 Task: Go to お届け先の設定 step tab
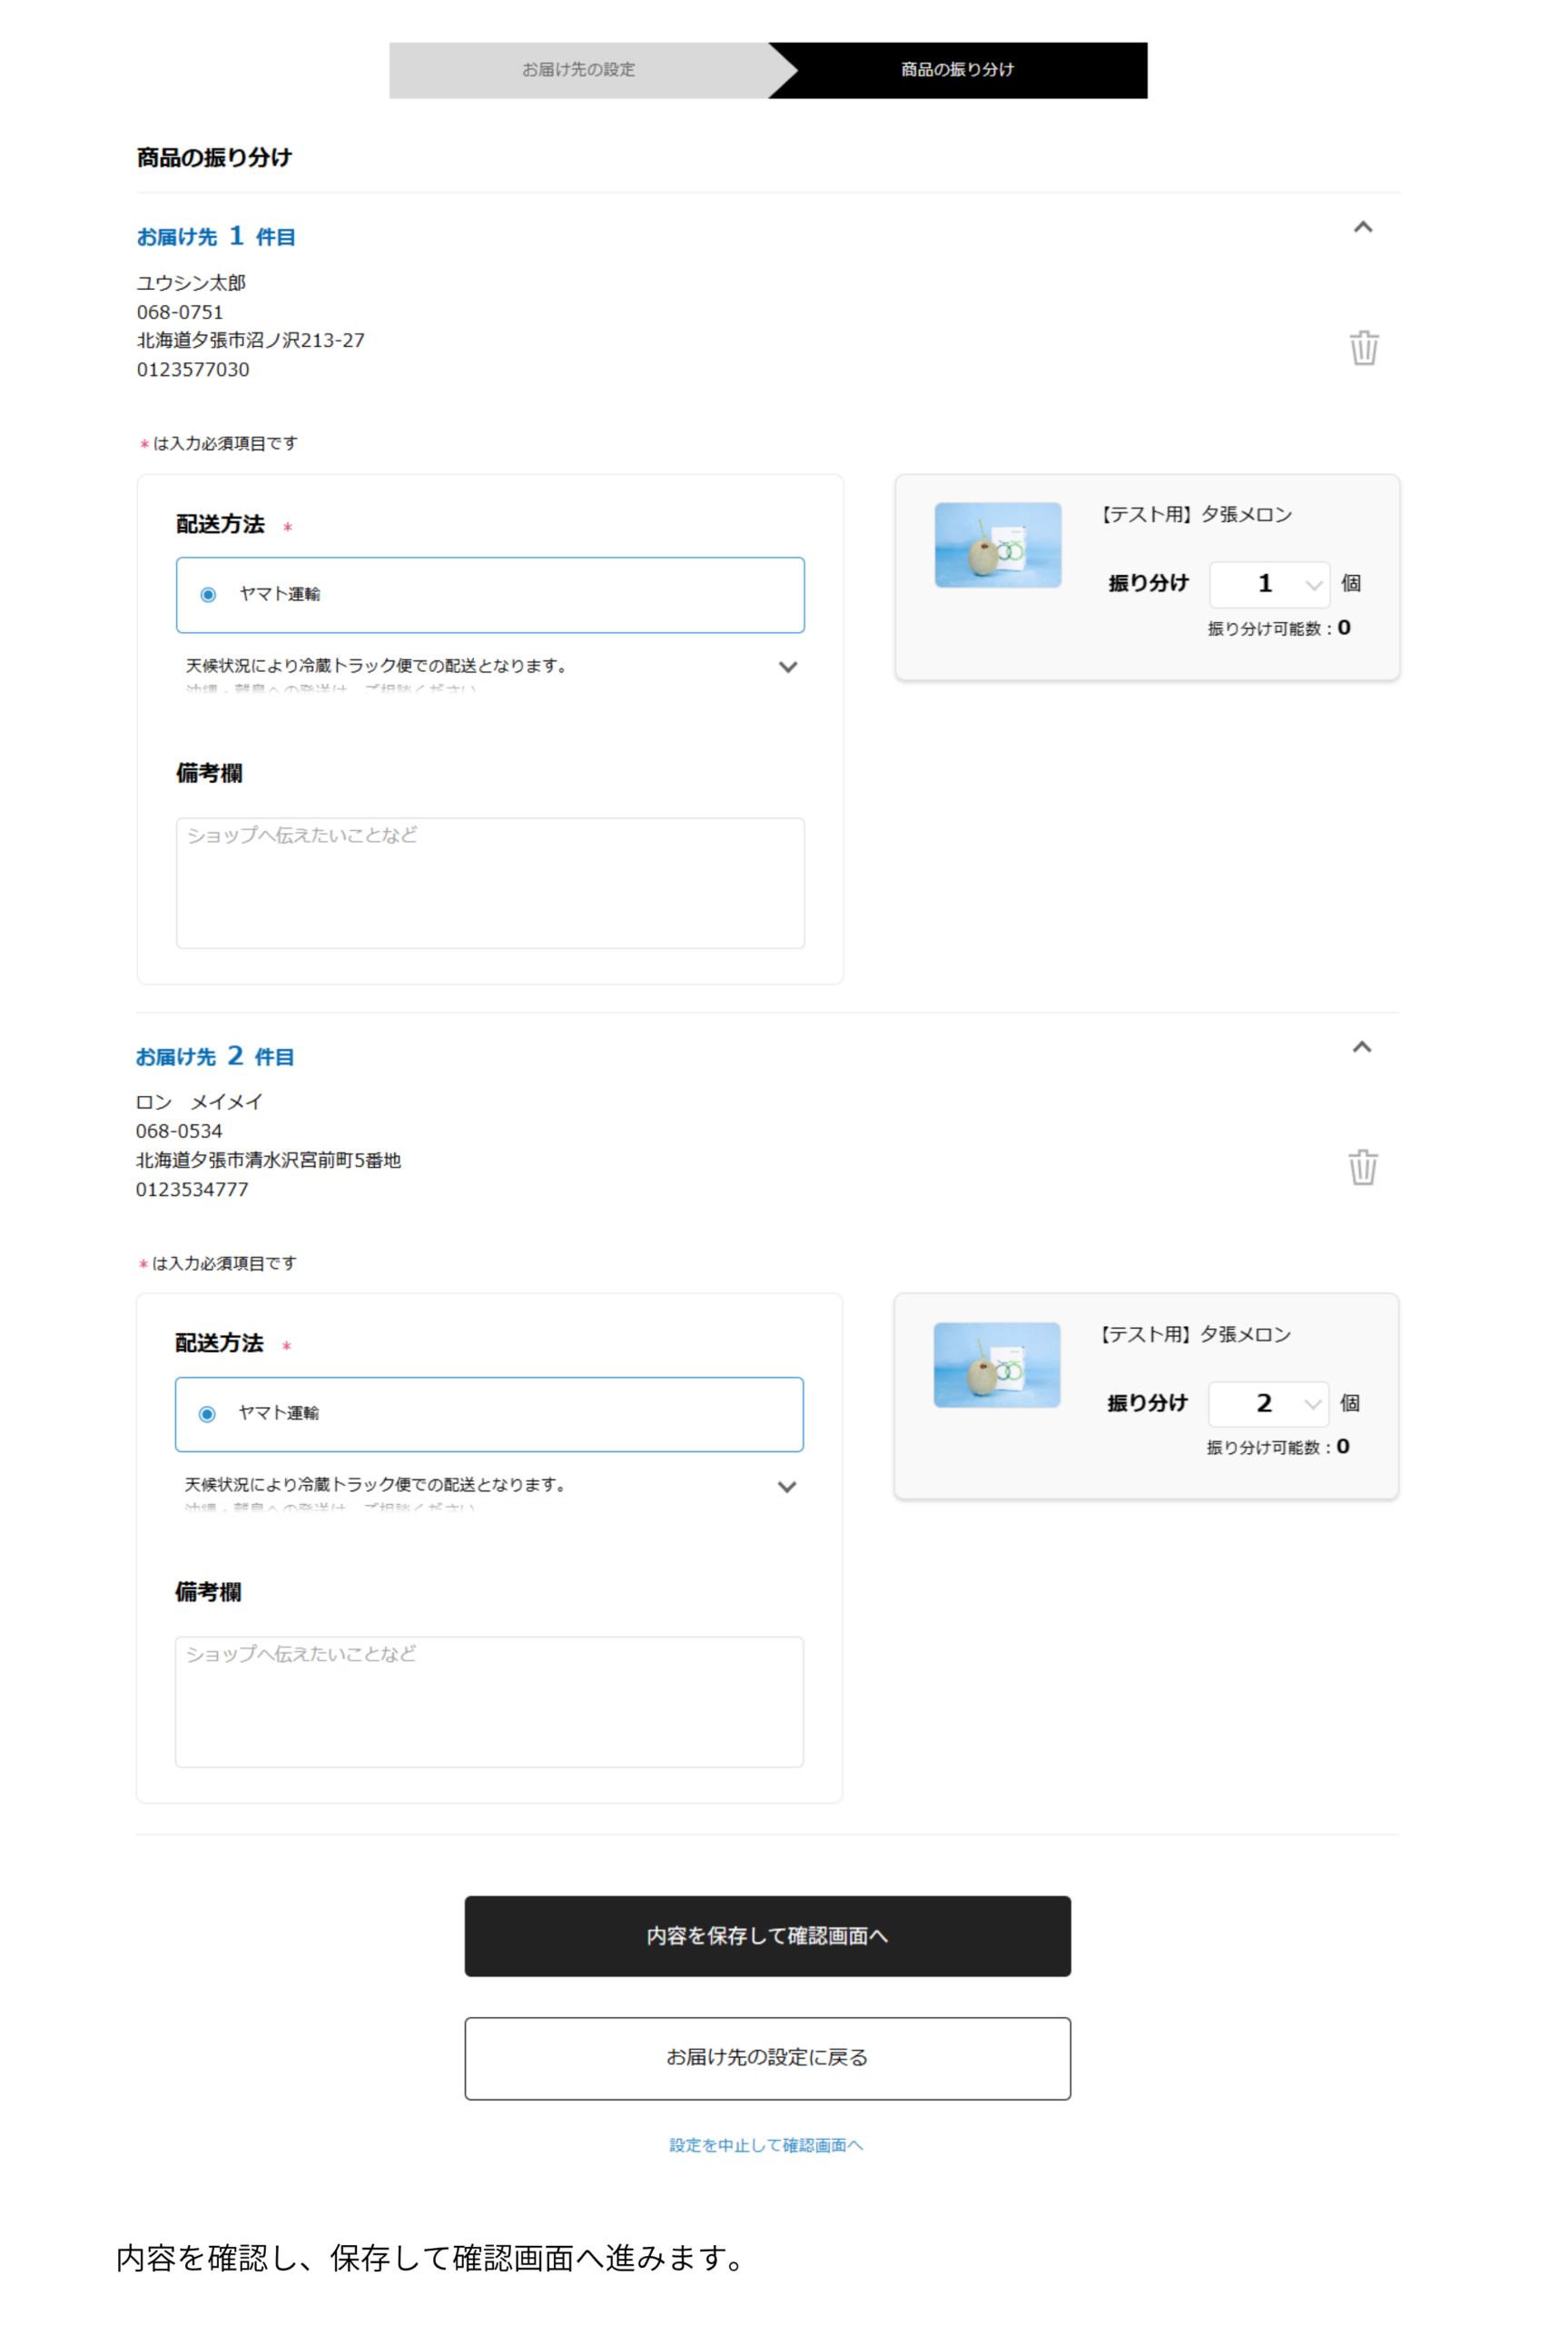[x=578, y=70]
